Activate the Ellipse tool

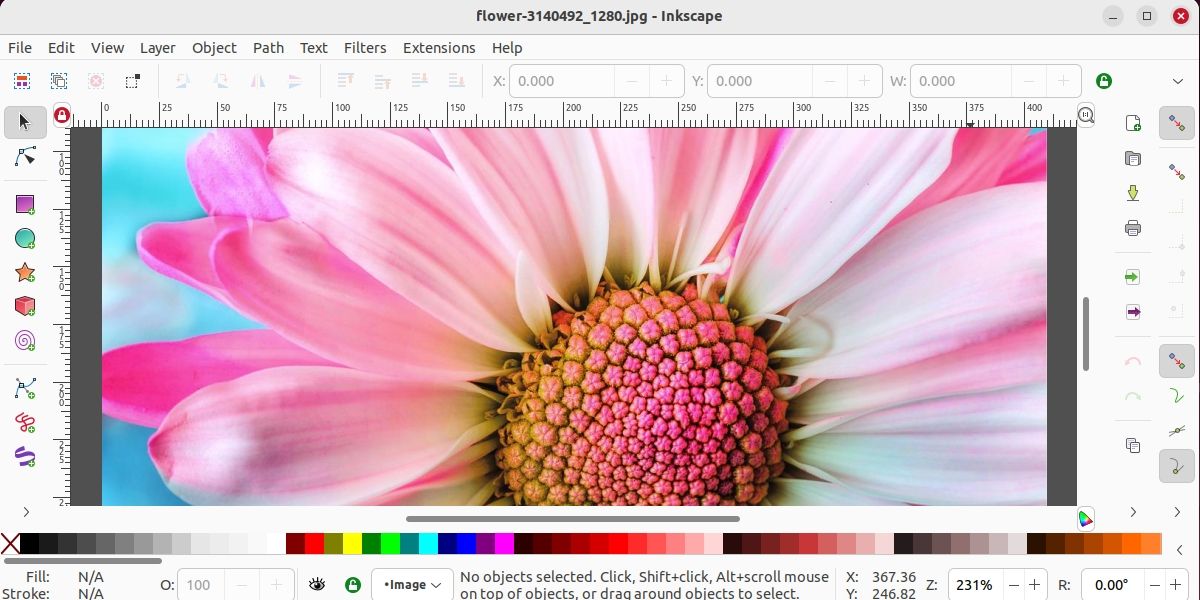[x=22, y=238]
